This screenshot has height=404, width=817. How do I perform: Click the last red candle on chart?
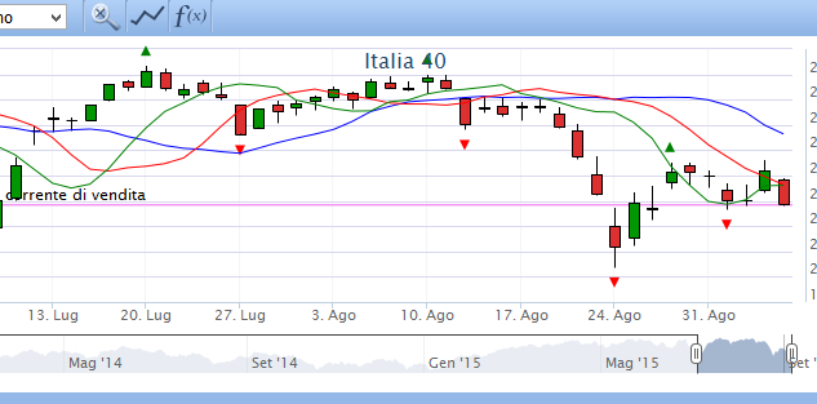(x=784, y=192)
